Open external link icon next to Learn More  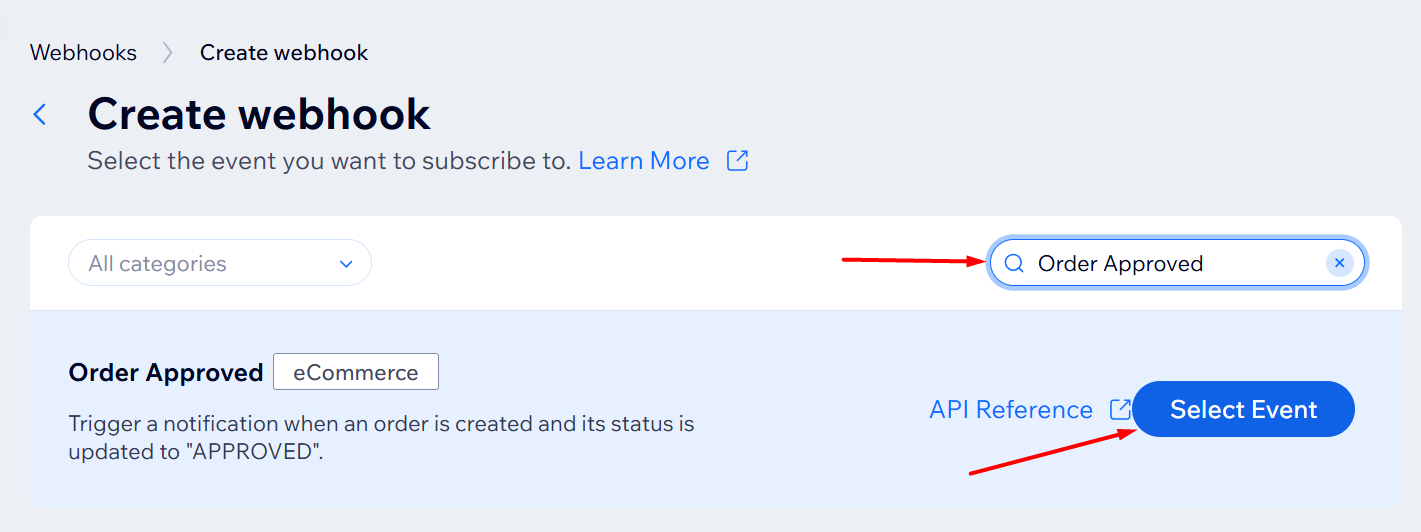point(737,161)
